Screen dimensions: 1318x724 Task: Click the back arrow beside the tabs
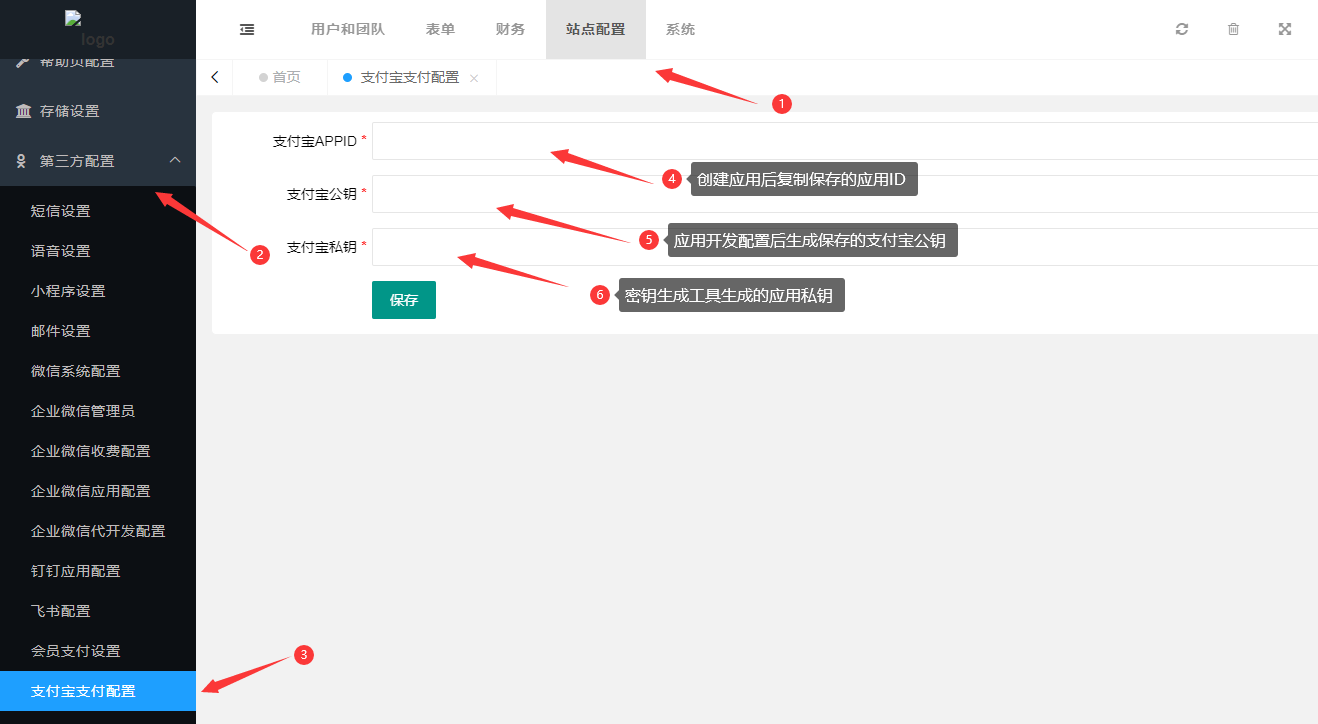coord(215,77)
